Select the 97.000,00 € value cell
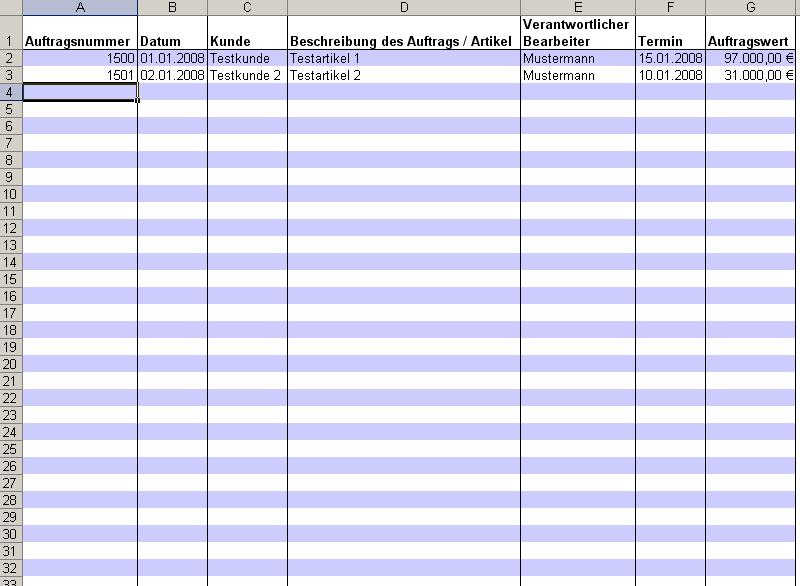The width and height of the screenshot is (800, 586). click(752, 58)
